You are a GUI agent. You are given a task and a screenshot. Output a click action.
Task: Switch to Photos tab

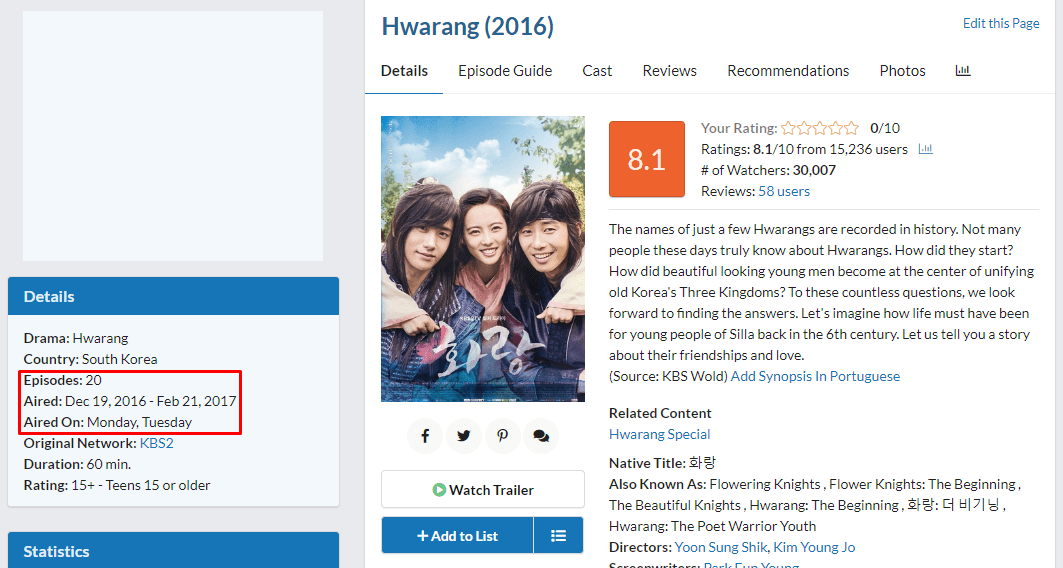click(x=902, y=71)
